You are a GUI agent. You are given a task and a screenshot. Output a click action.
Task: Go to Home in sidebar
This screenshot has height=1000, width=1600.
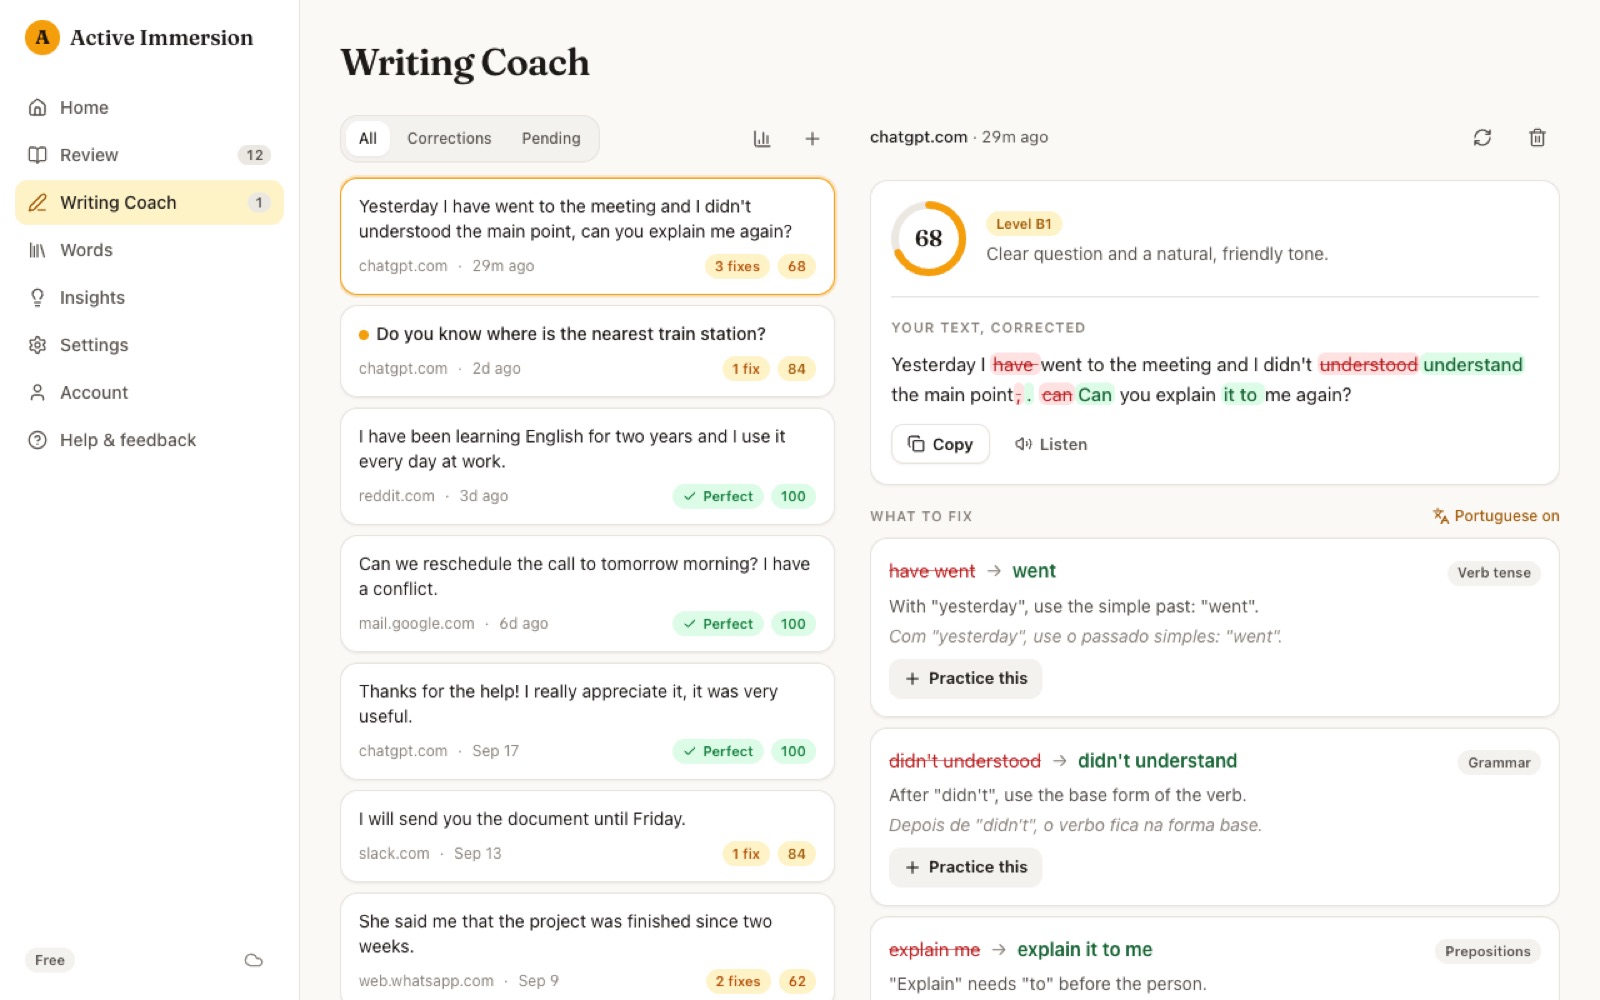150,108
